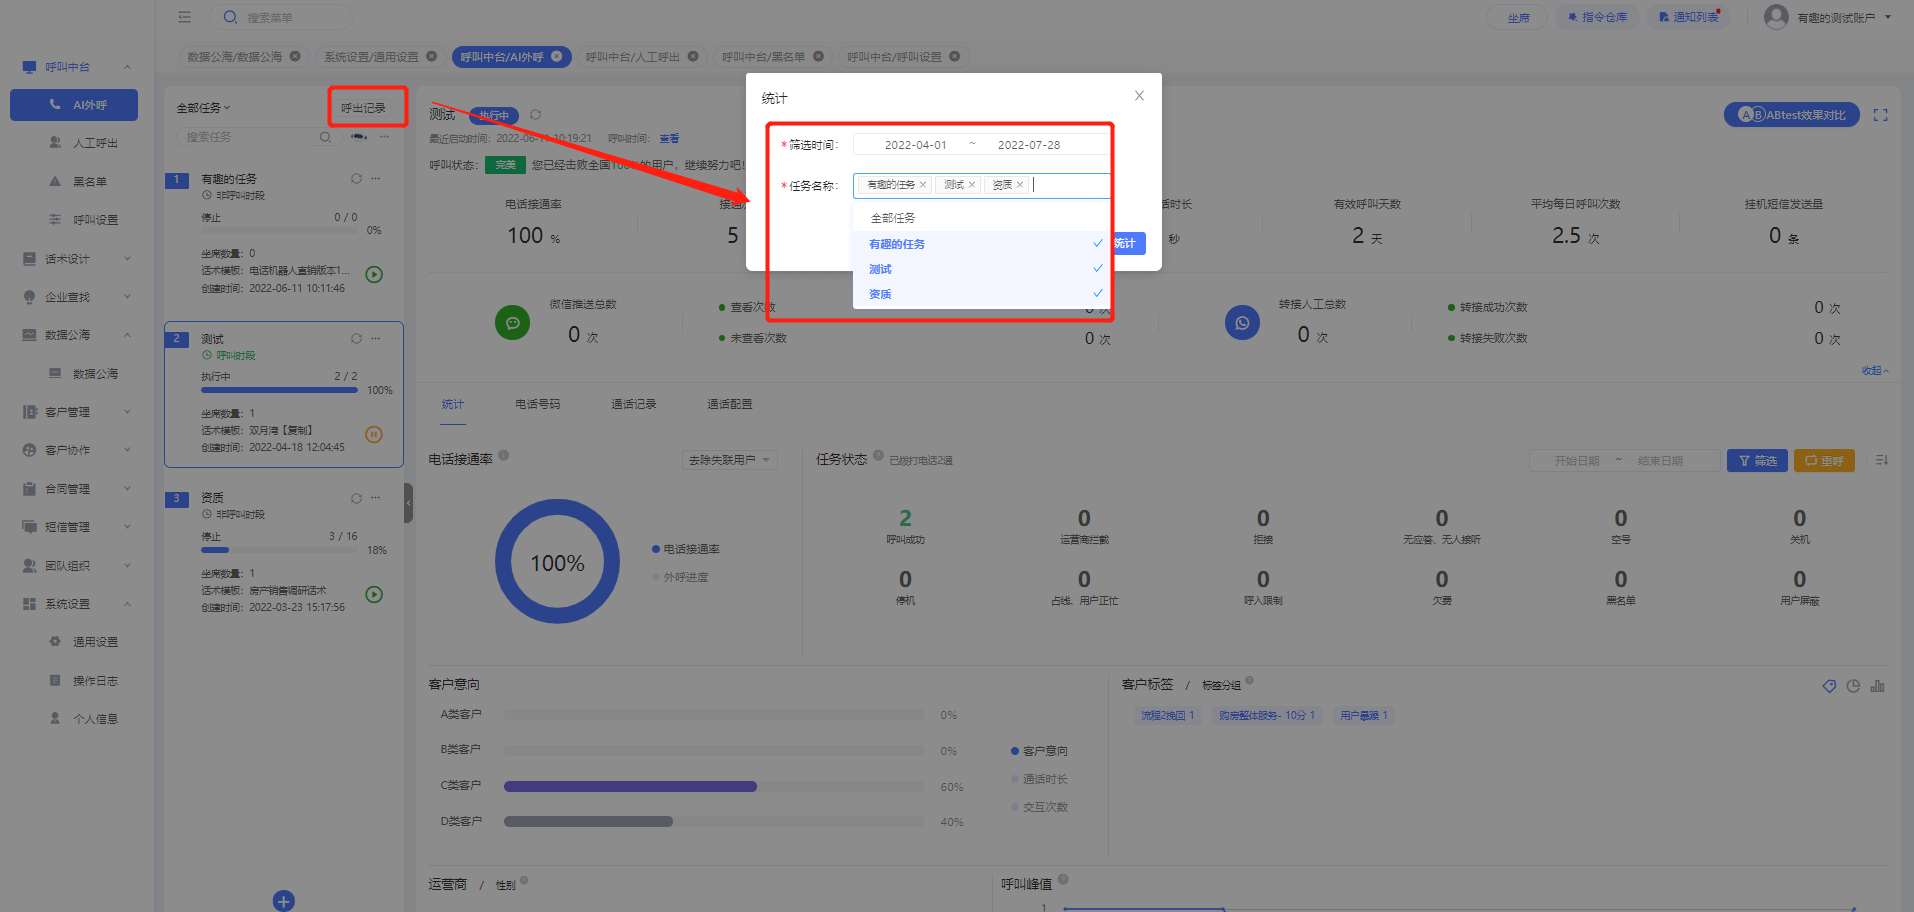1914x912 pixels.
Task: Toggle the 外呼进度 chart legend
Action: point(680,577)
